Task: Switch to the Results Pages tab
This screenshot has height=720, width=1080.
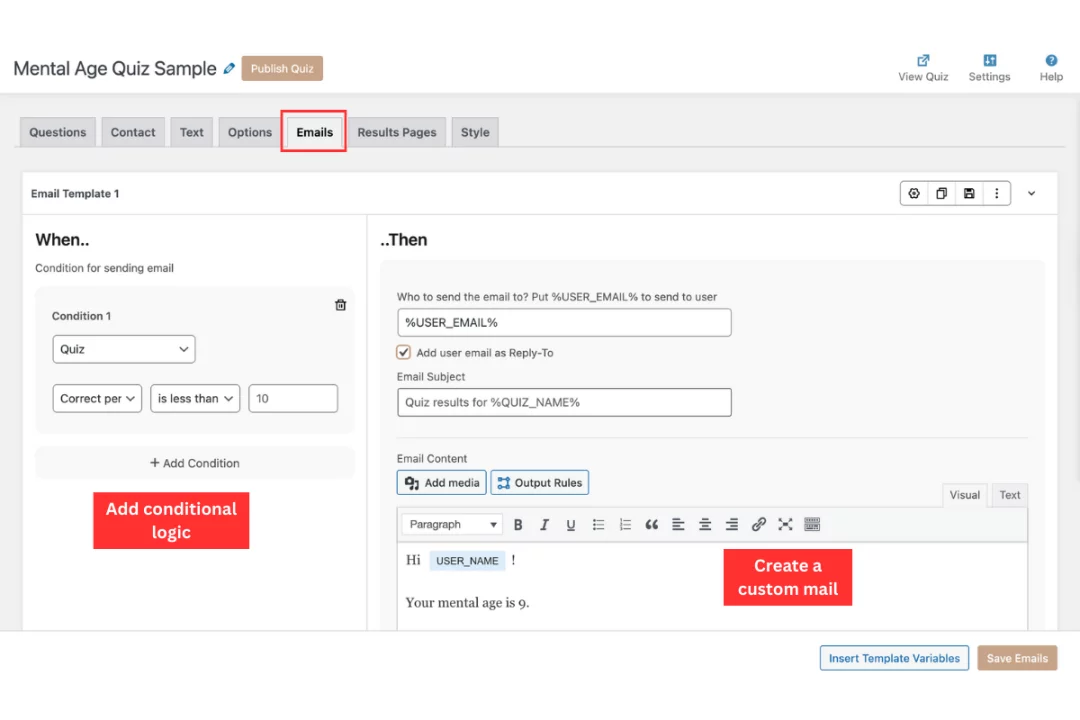Action: [397, 132]
